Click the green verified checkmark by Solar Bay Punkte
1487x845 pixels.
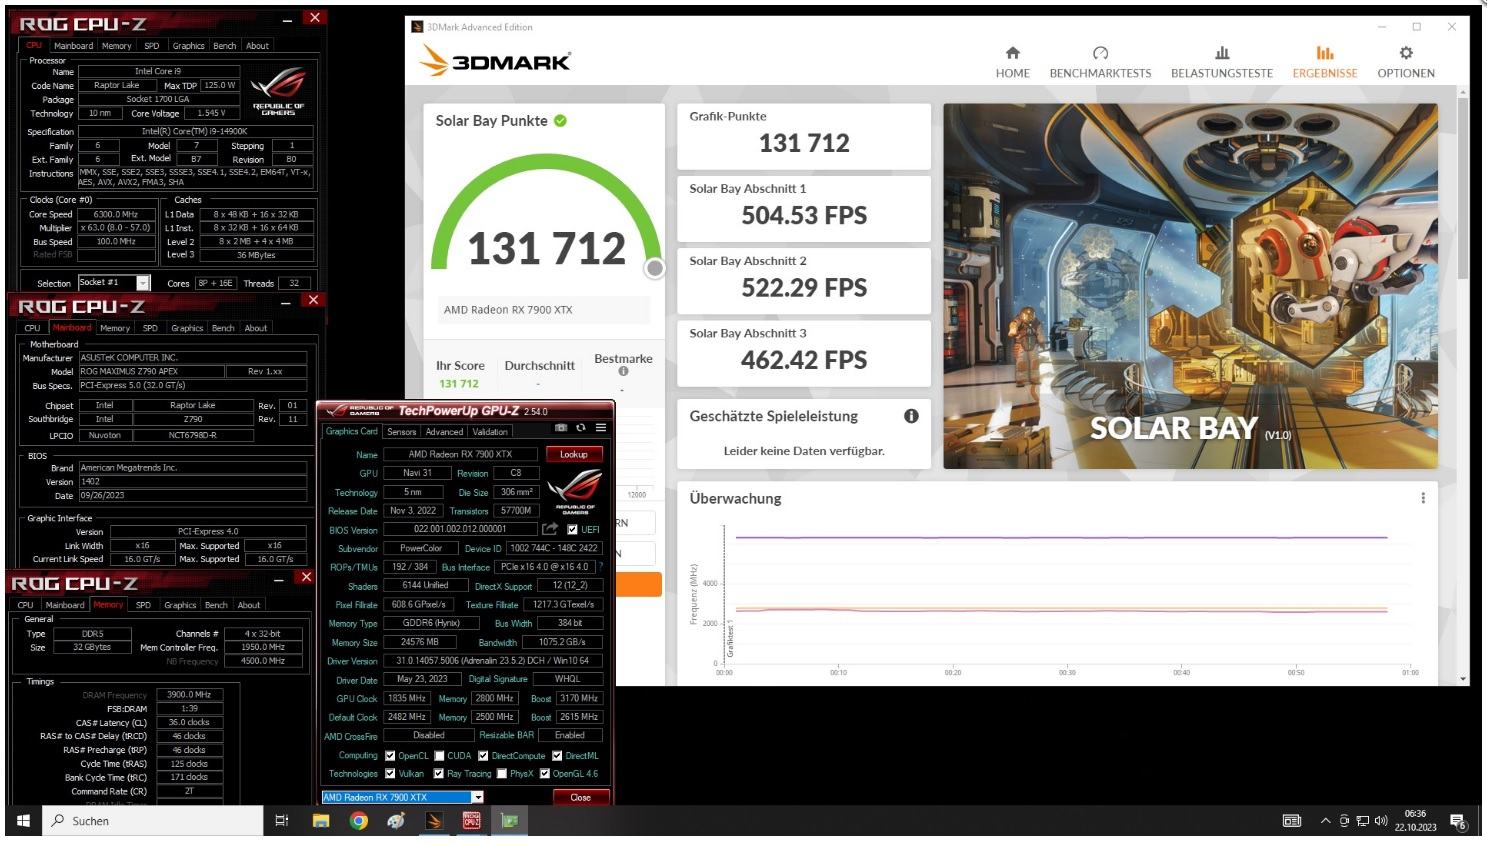560,121
